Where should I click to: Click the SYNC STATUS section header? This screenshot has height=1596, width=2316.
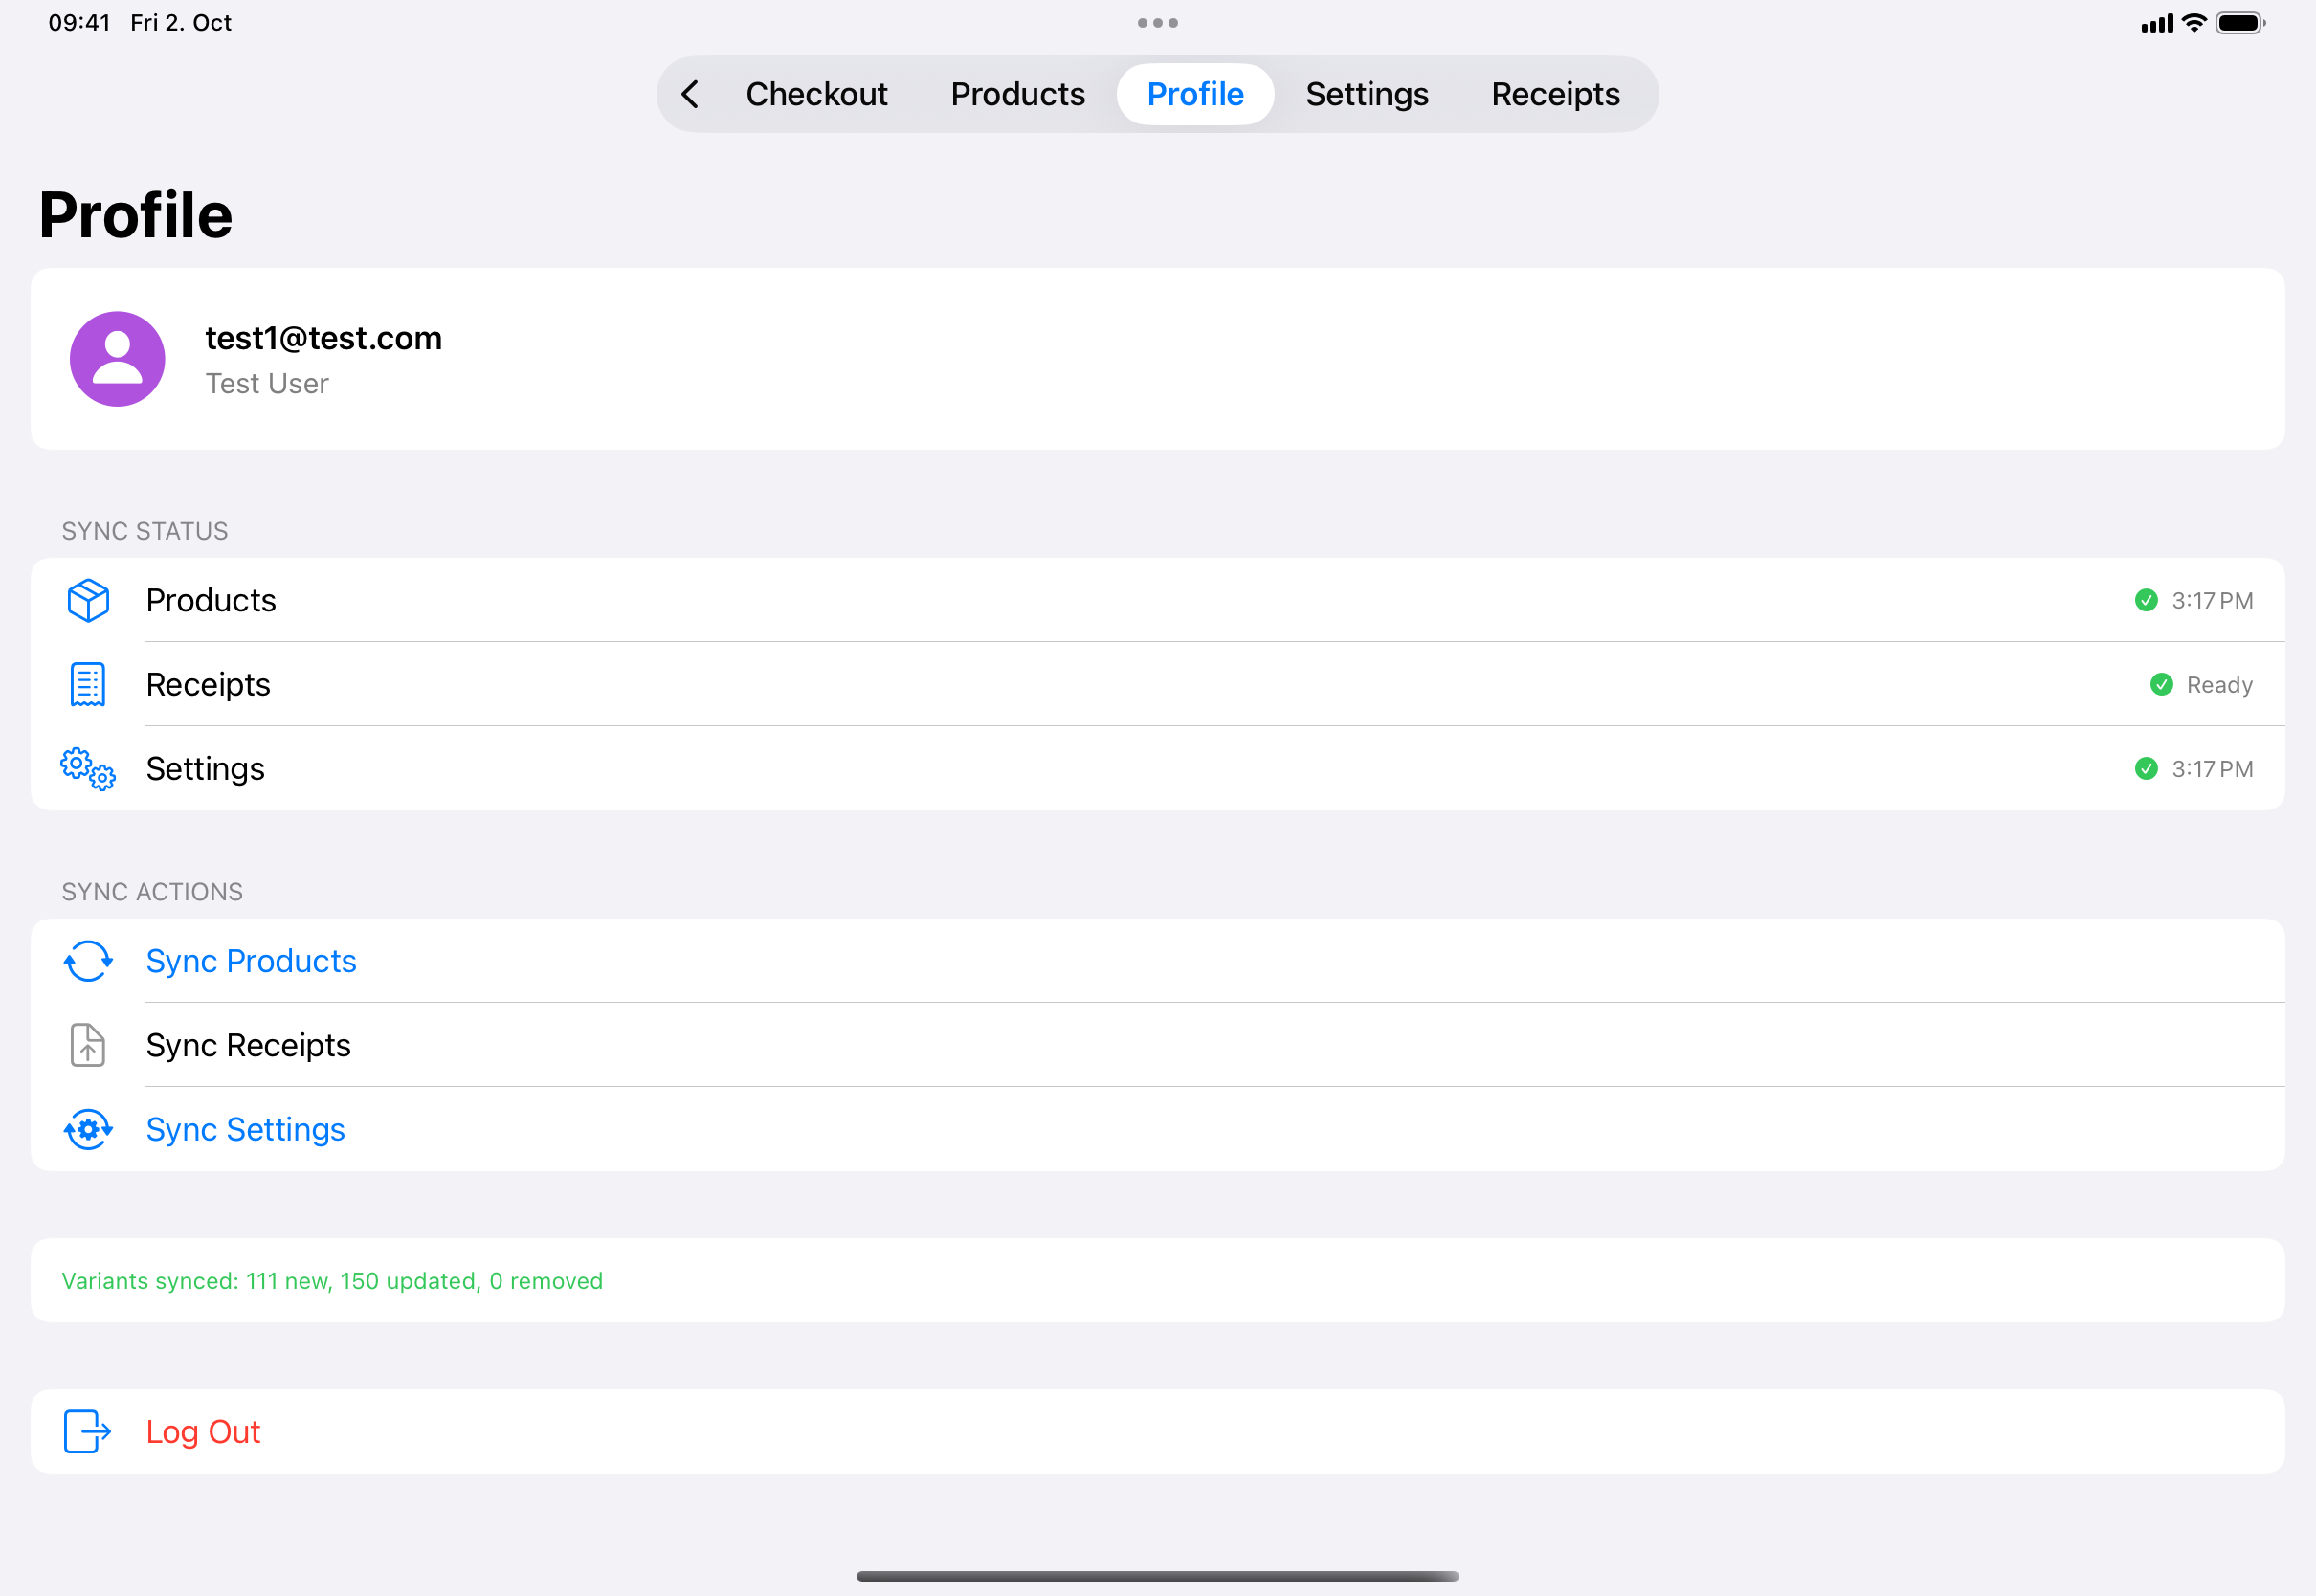pyautogui.click(x=145, y=531)
